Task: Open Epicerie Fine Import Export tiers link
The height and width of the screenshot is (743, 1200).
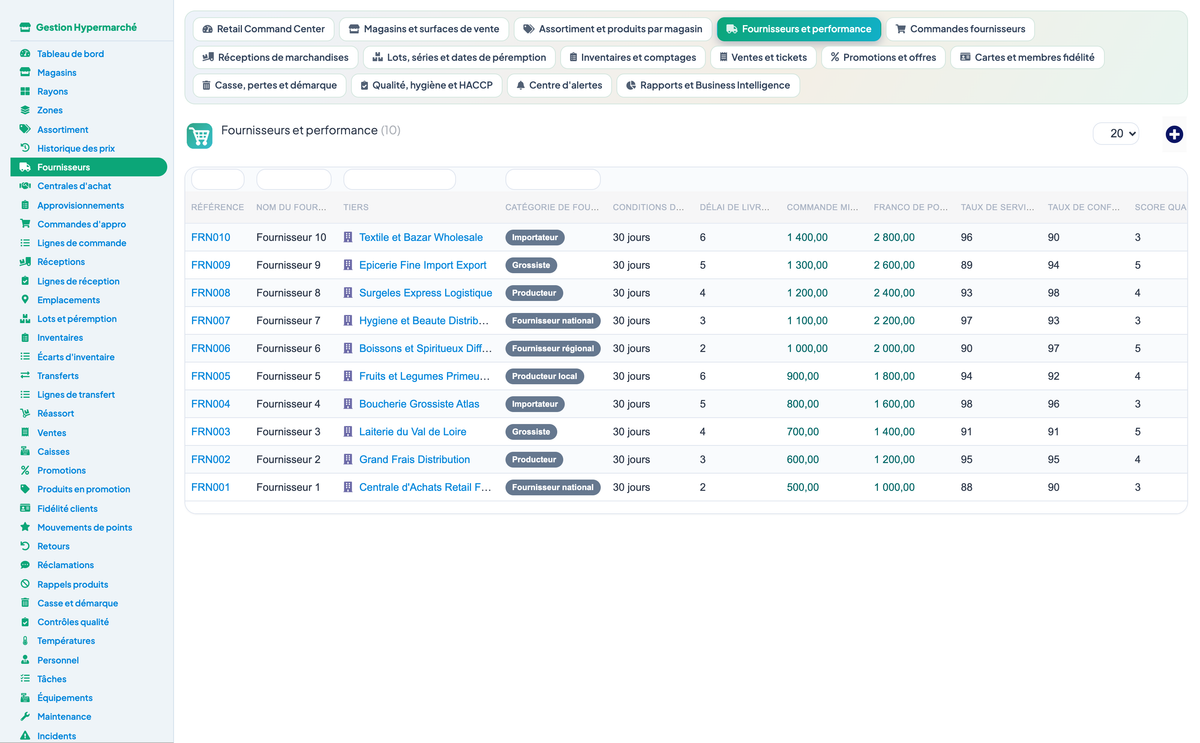Action: pos(423,266)
